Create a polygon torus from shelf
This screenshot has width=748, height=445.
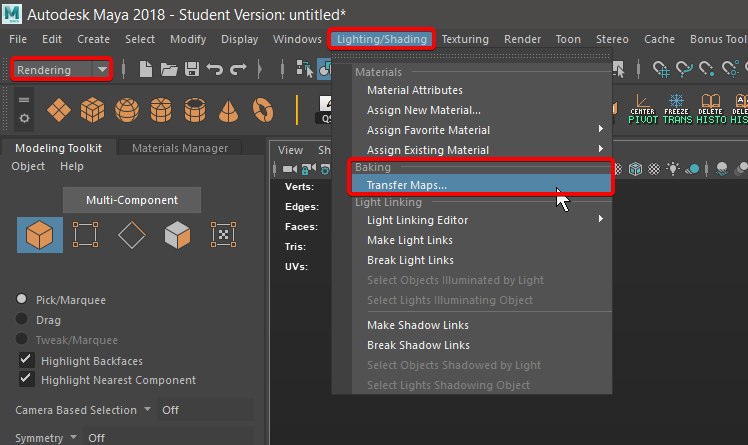[x=263, y=110]
